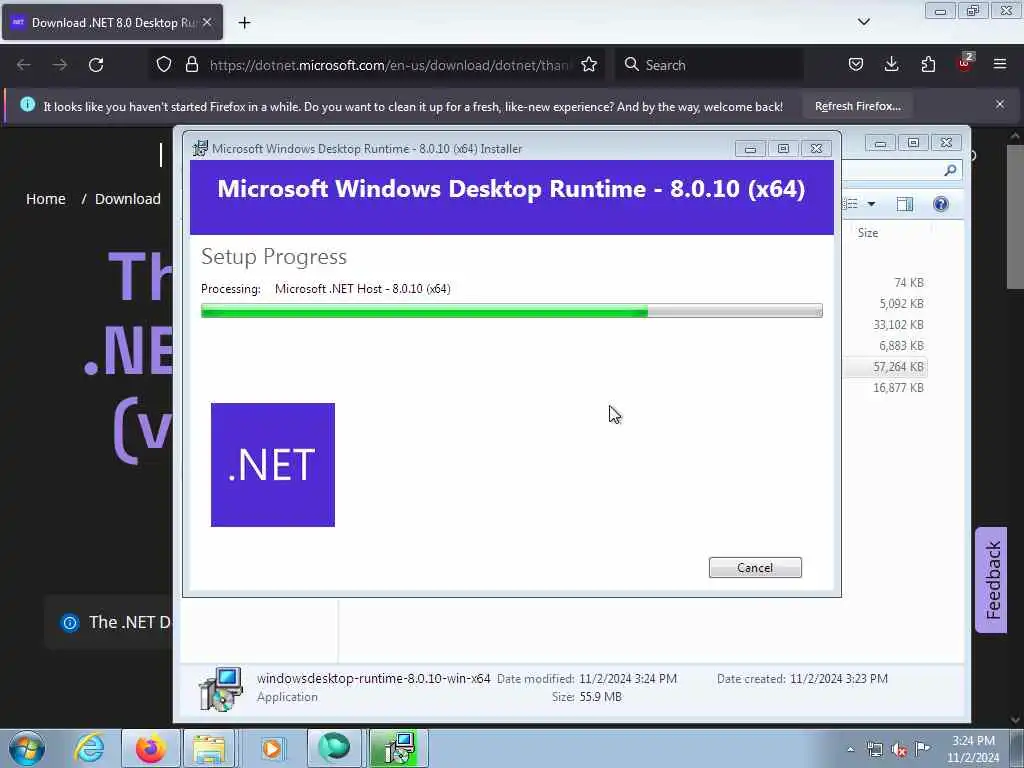Click the Firefox Search box
The height and width of the screenshot is (768, 1024).
click(x=710, y=65)
